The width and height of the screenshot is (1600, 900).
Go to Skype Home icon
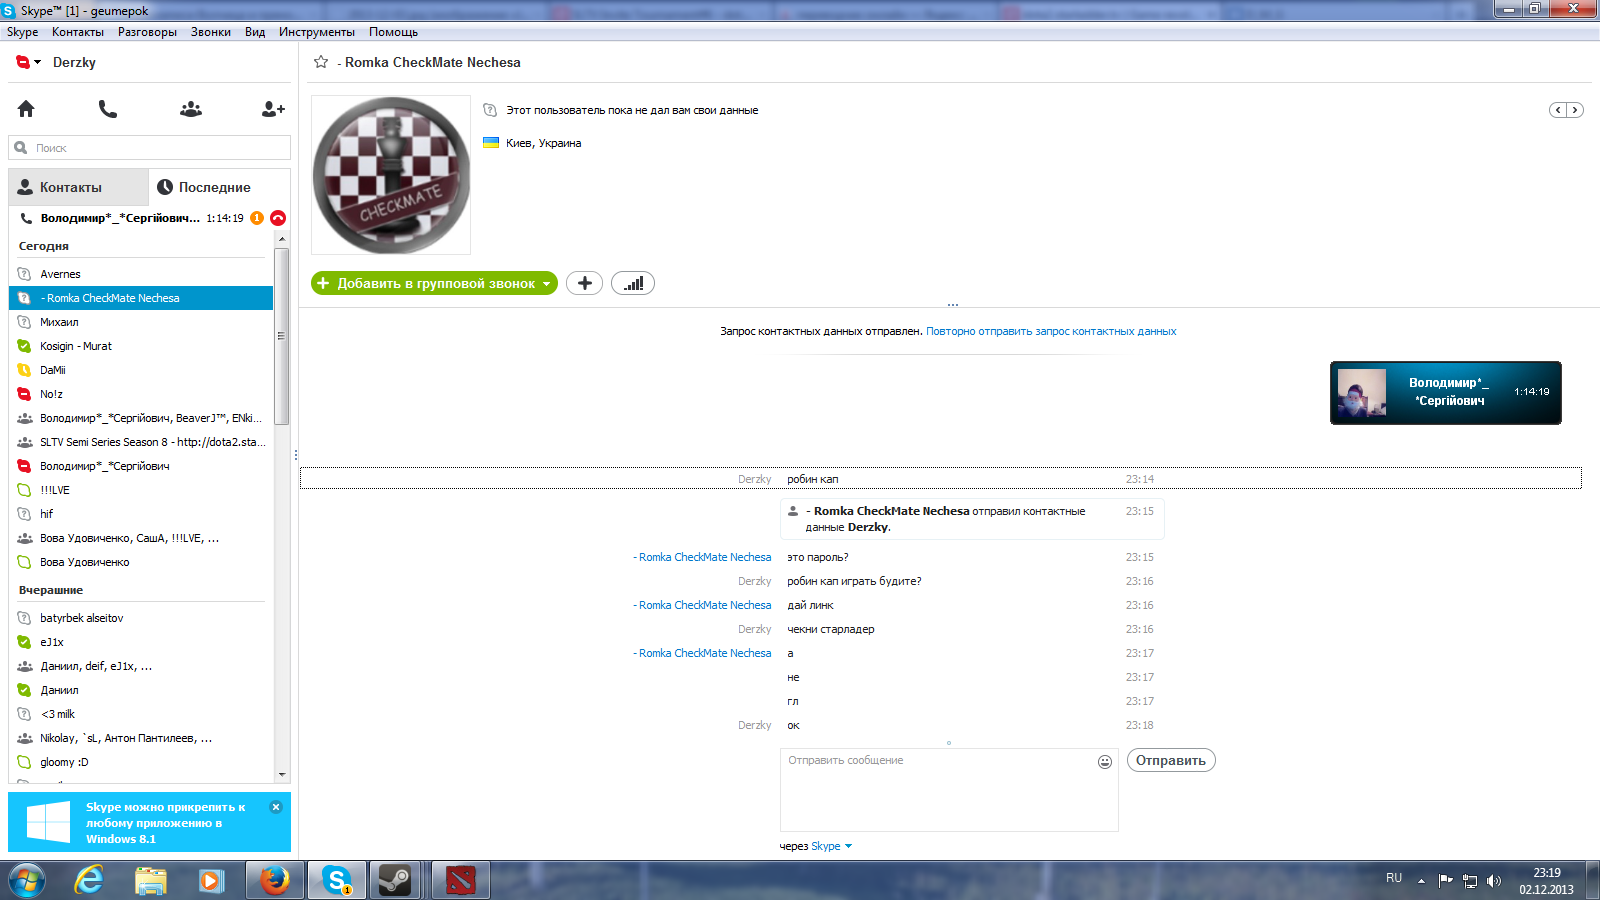(26, 109)
